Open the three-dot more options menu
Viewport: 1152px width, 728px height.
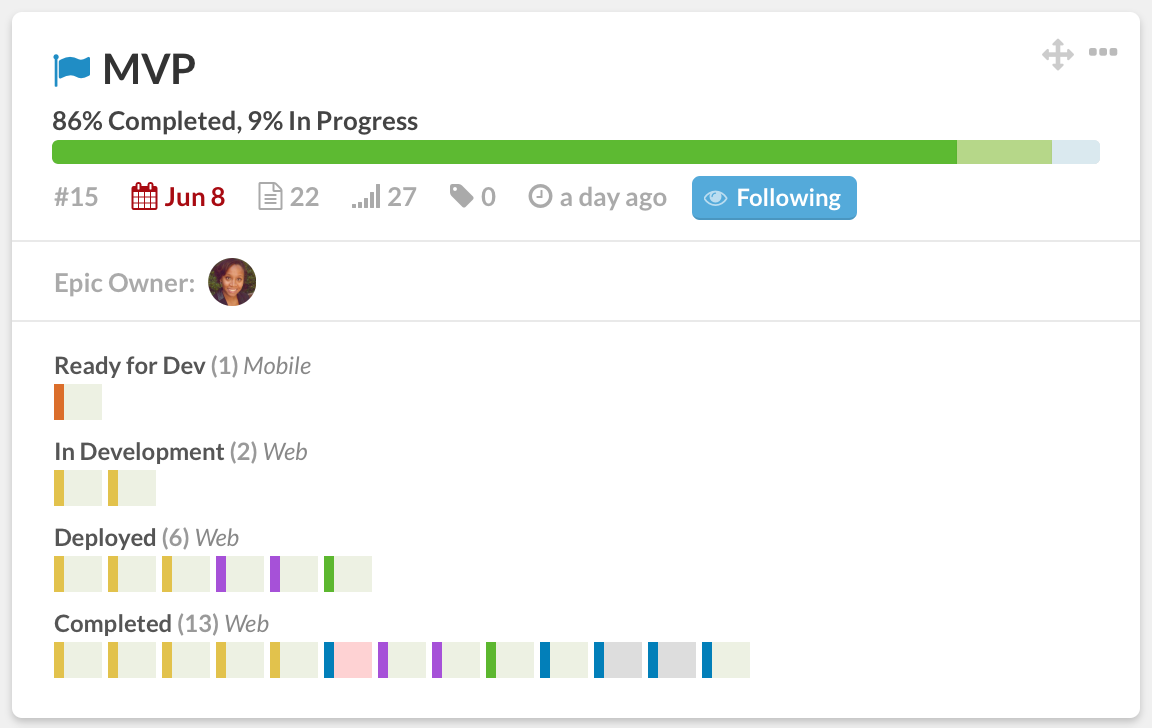pos(1103,52)
